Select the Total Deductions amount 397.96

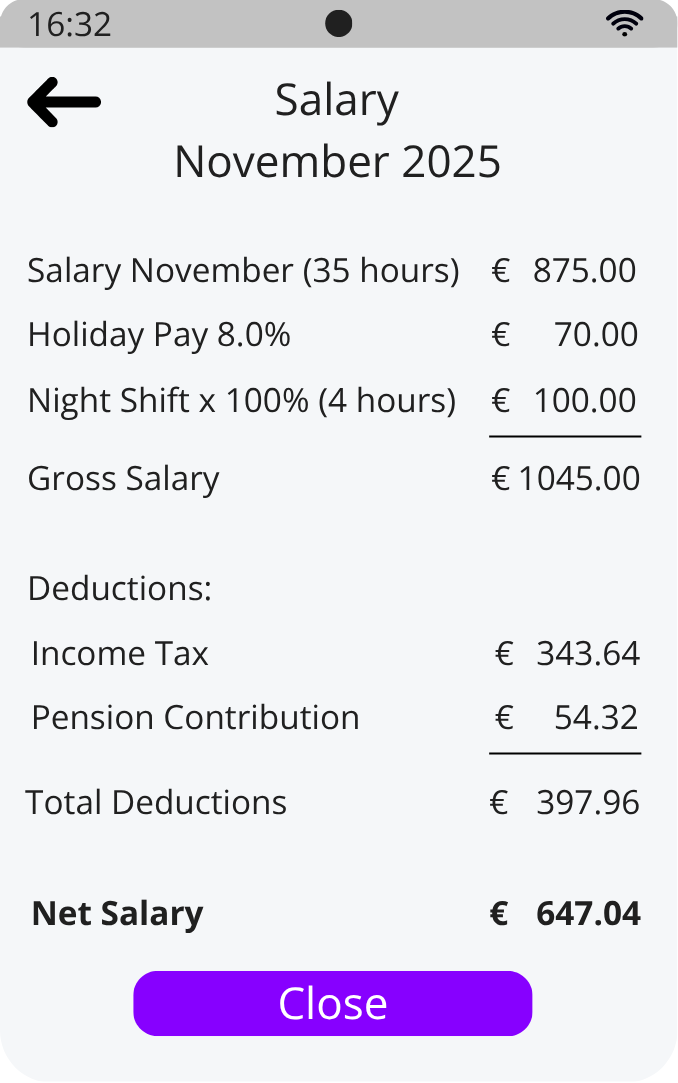[586, 801]
